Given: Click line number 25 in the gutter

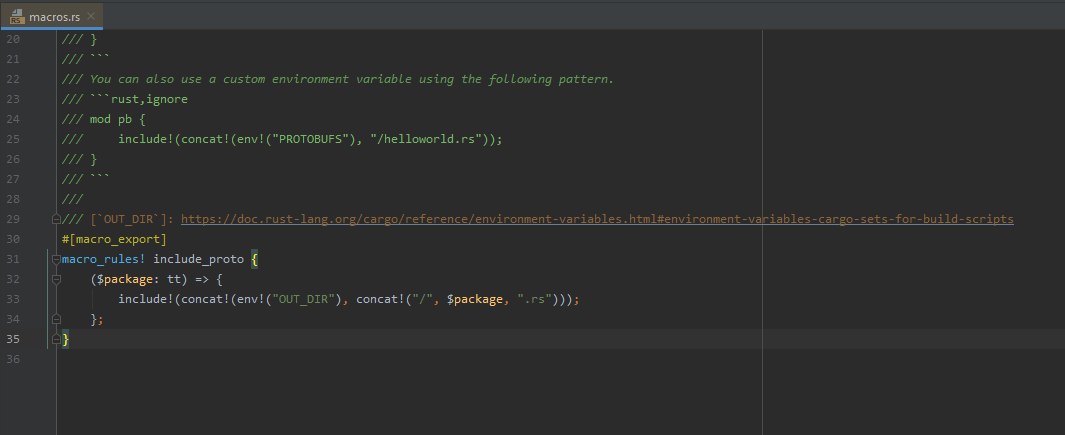Looking at the screenshot, I should click(13, 139).
